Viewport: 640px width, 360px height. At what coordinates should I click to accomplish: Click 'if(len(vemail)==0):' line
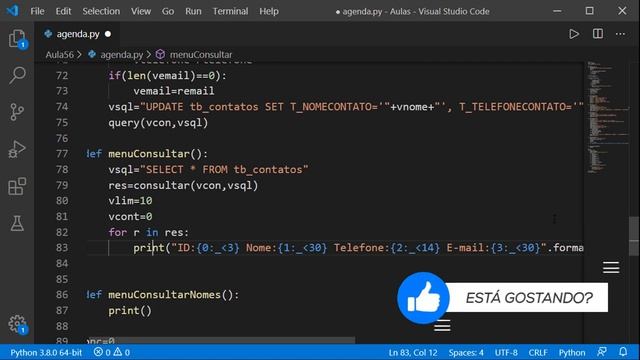pyautogui.click(x=167, y=76)
